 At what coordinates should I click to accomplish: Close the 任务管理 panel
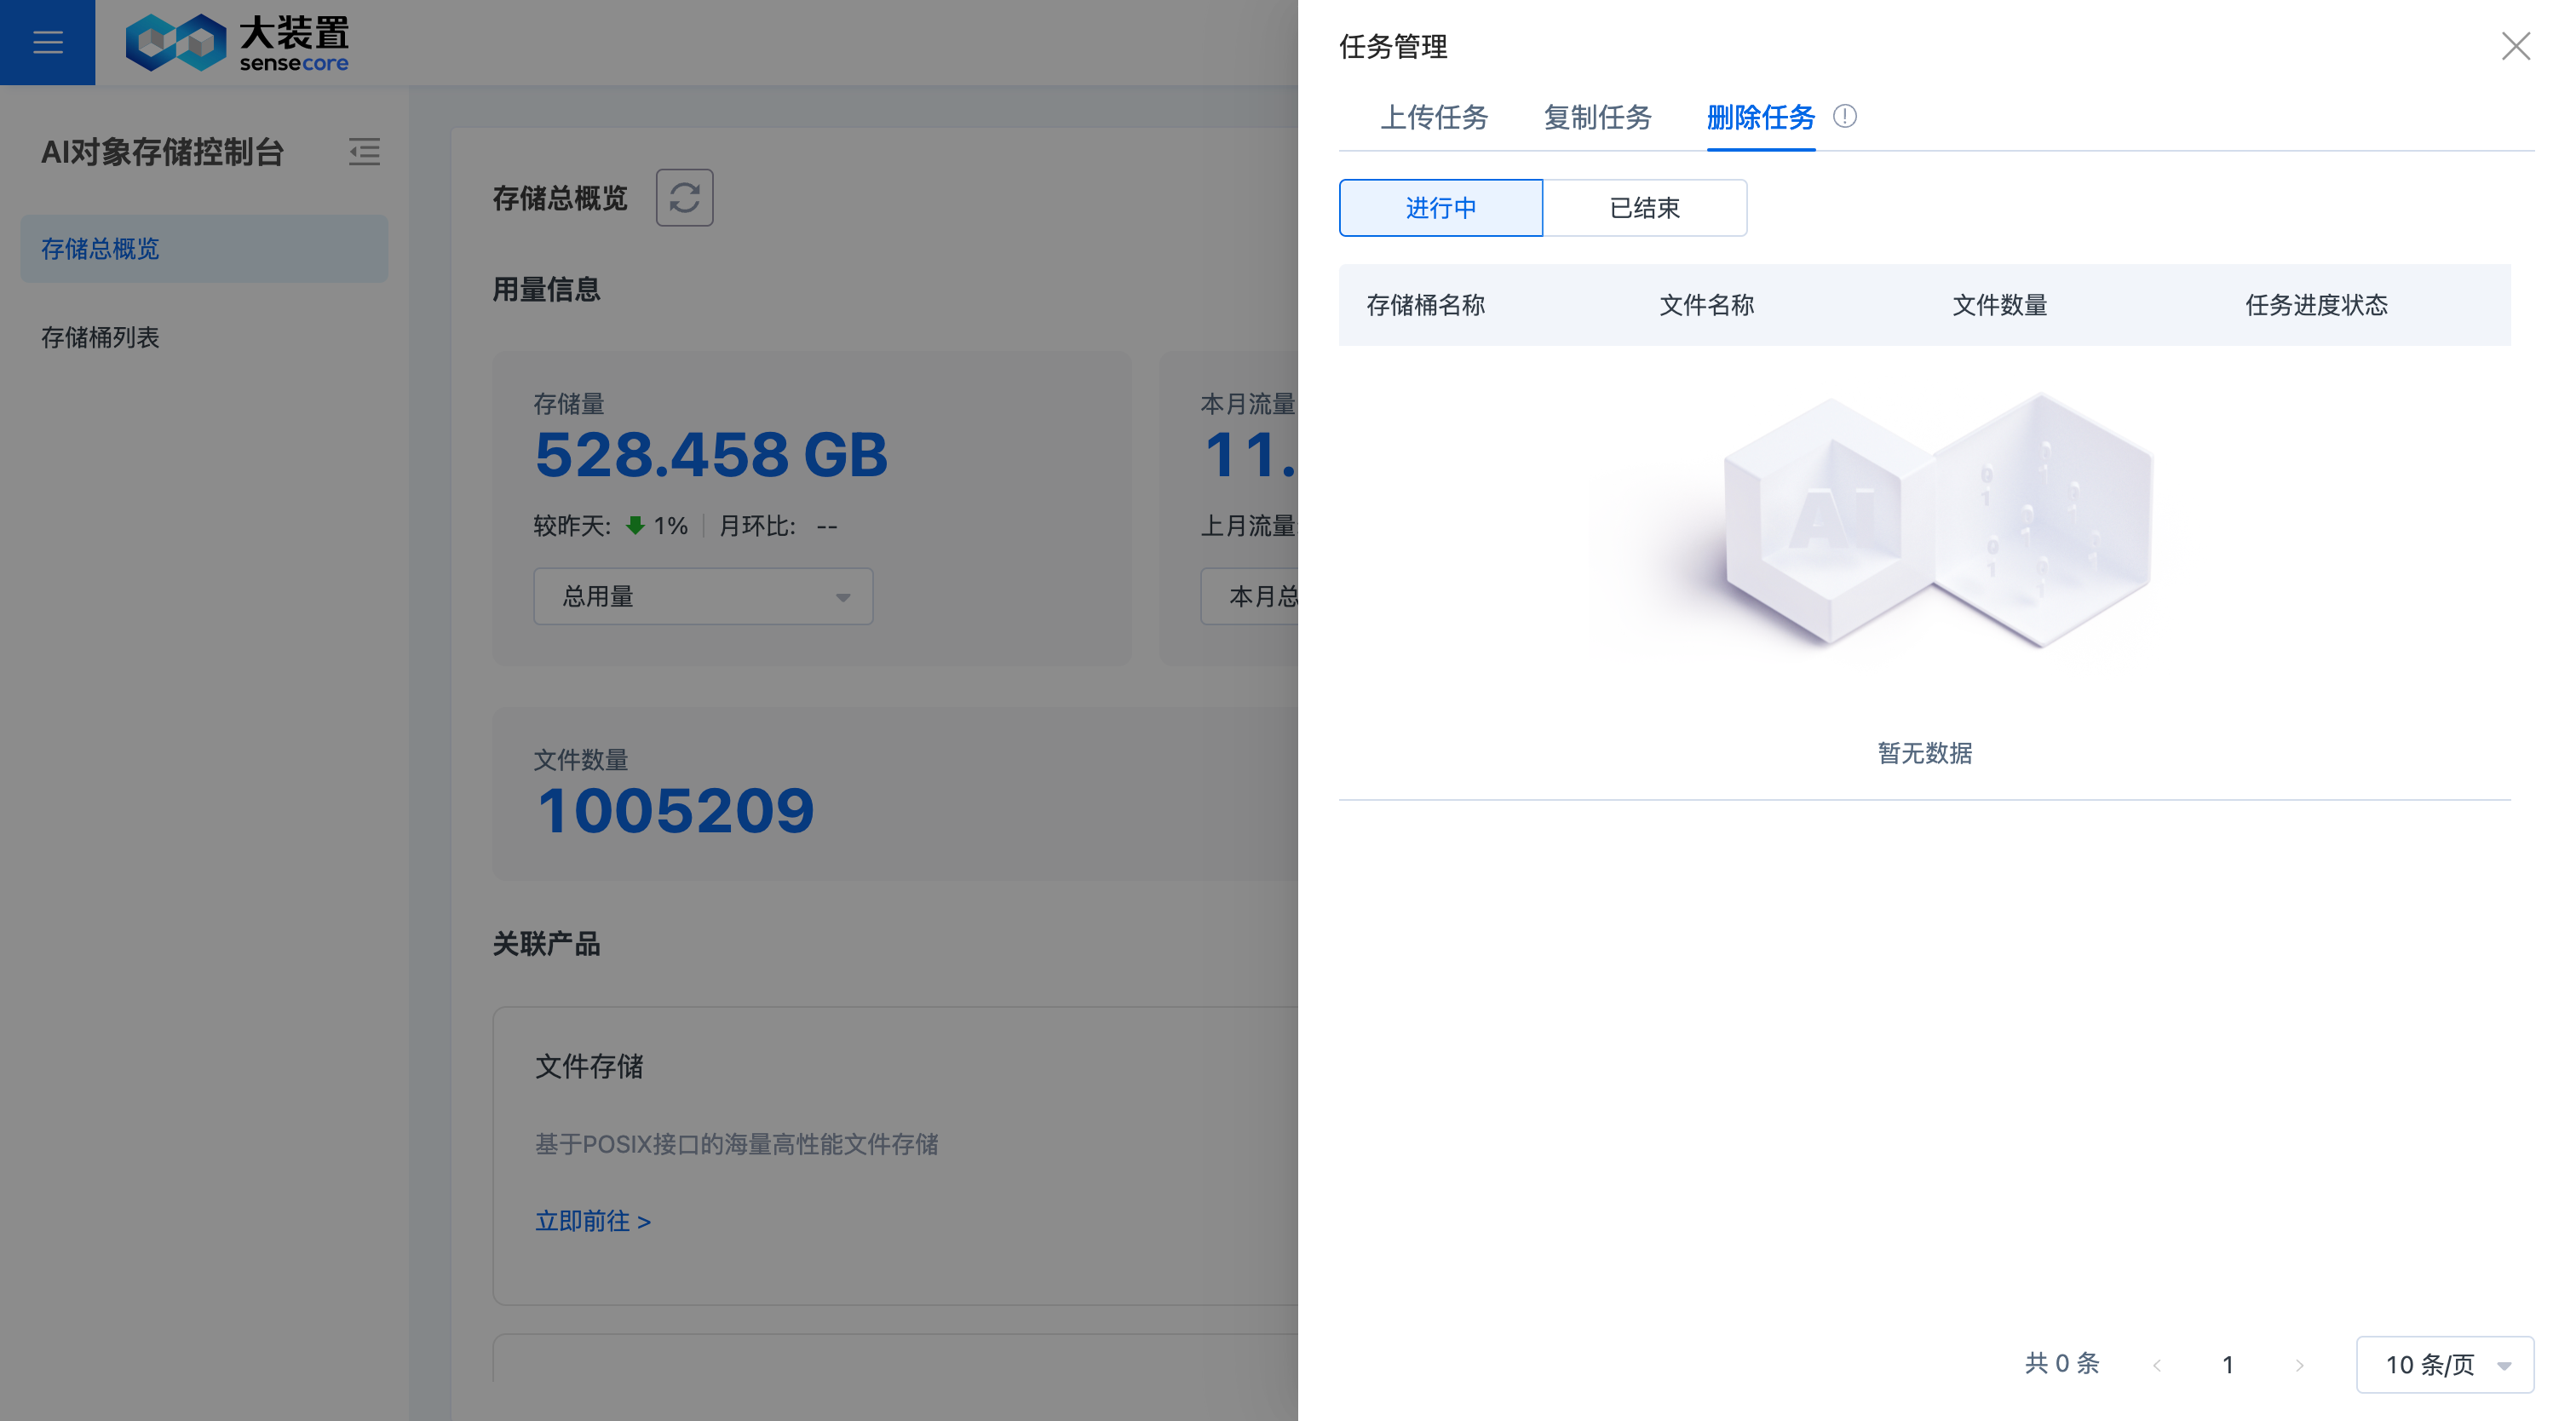click(x=2515, y=46)
